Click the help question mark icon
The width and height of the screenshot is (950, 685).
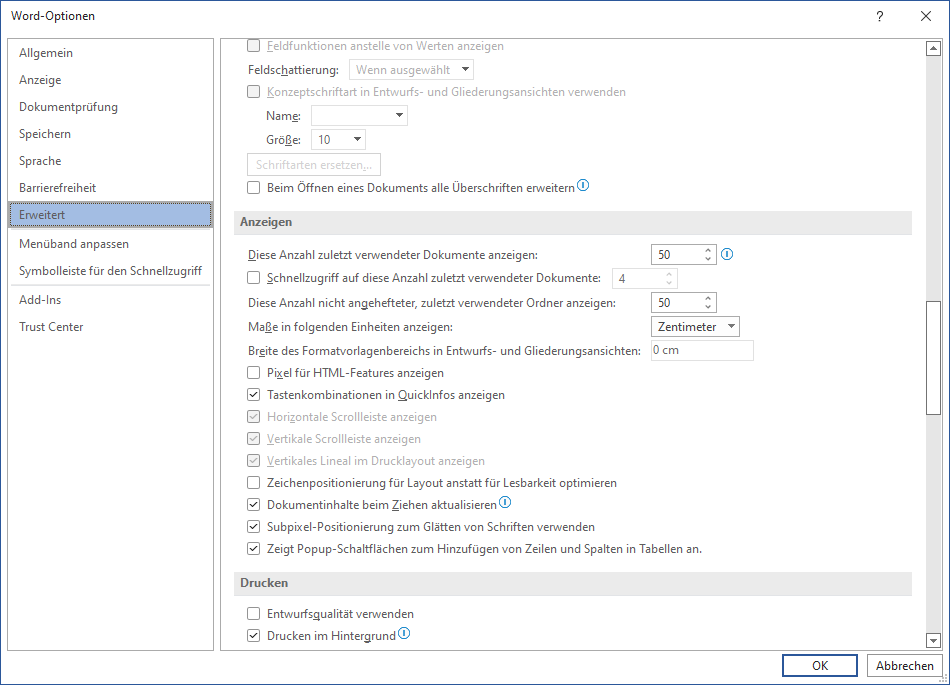880,16
